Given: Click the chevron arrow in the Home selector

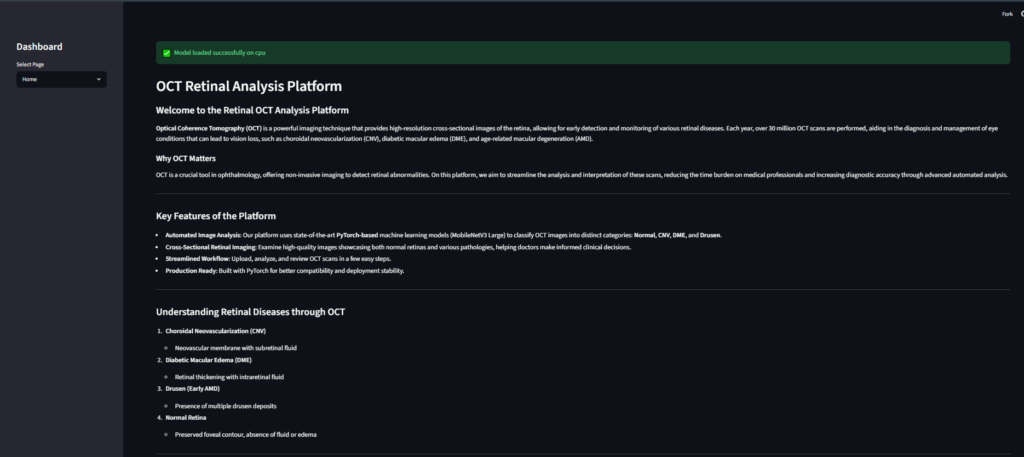Looking at the screenshot, I should 99,79.
